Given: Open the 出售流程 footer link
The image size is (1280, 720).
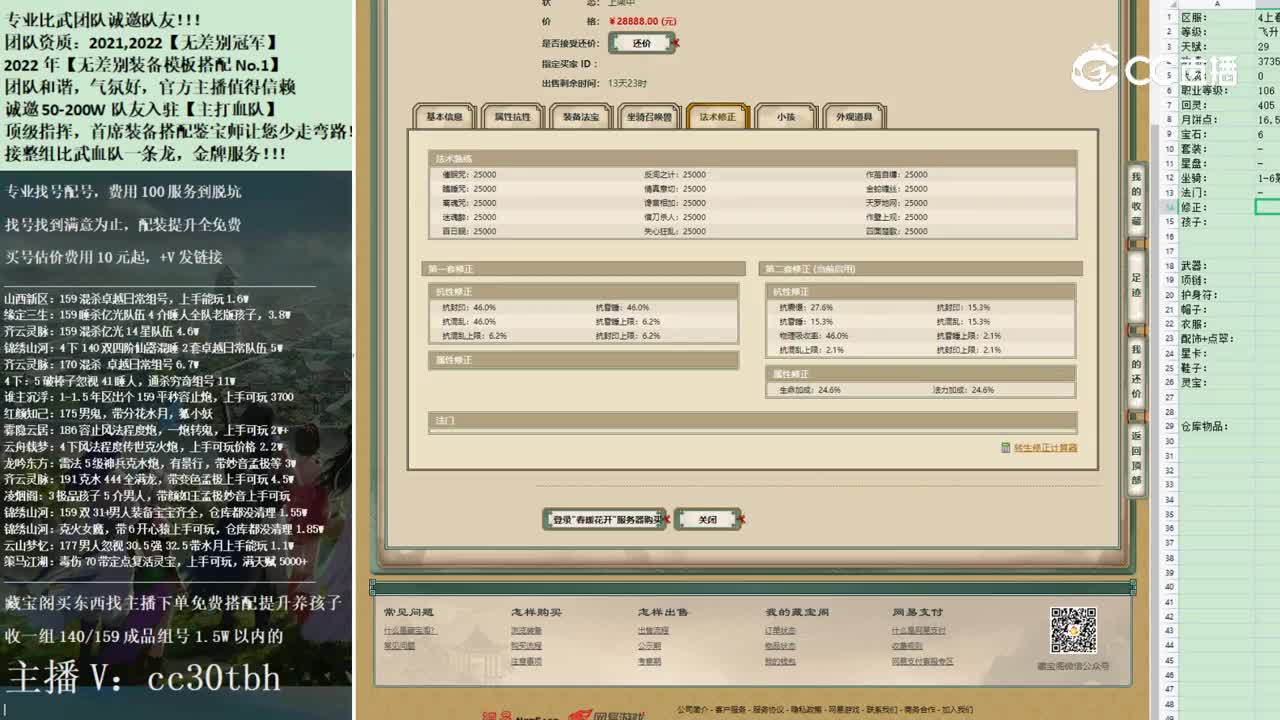Looking at the screenshot, I should tap(653, 631).
